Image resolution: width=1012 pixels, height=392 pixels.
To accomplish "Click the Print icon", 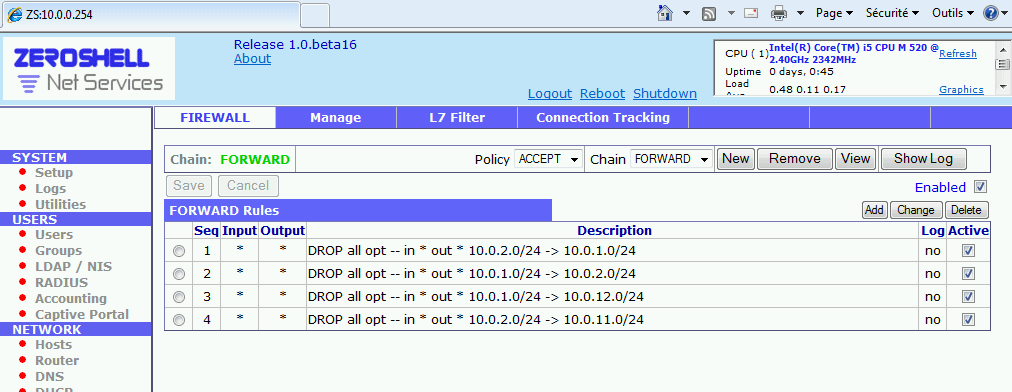I will [x=780, y=13].
